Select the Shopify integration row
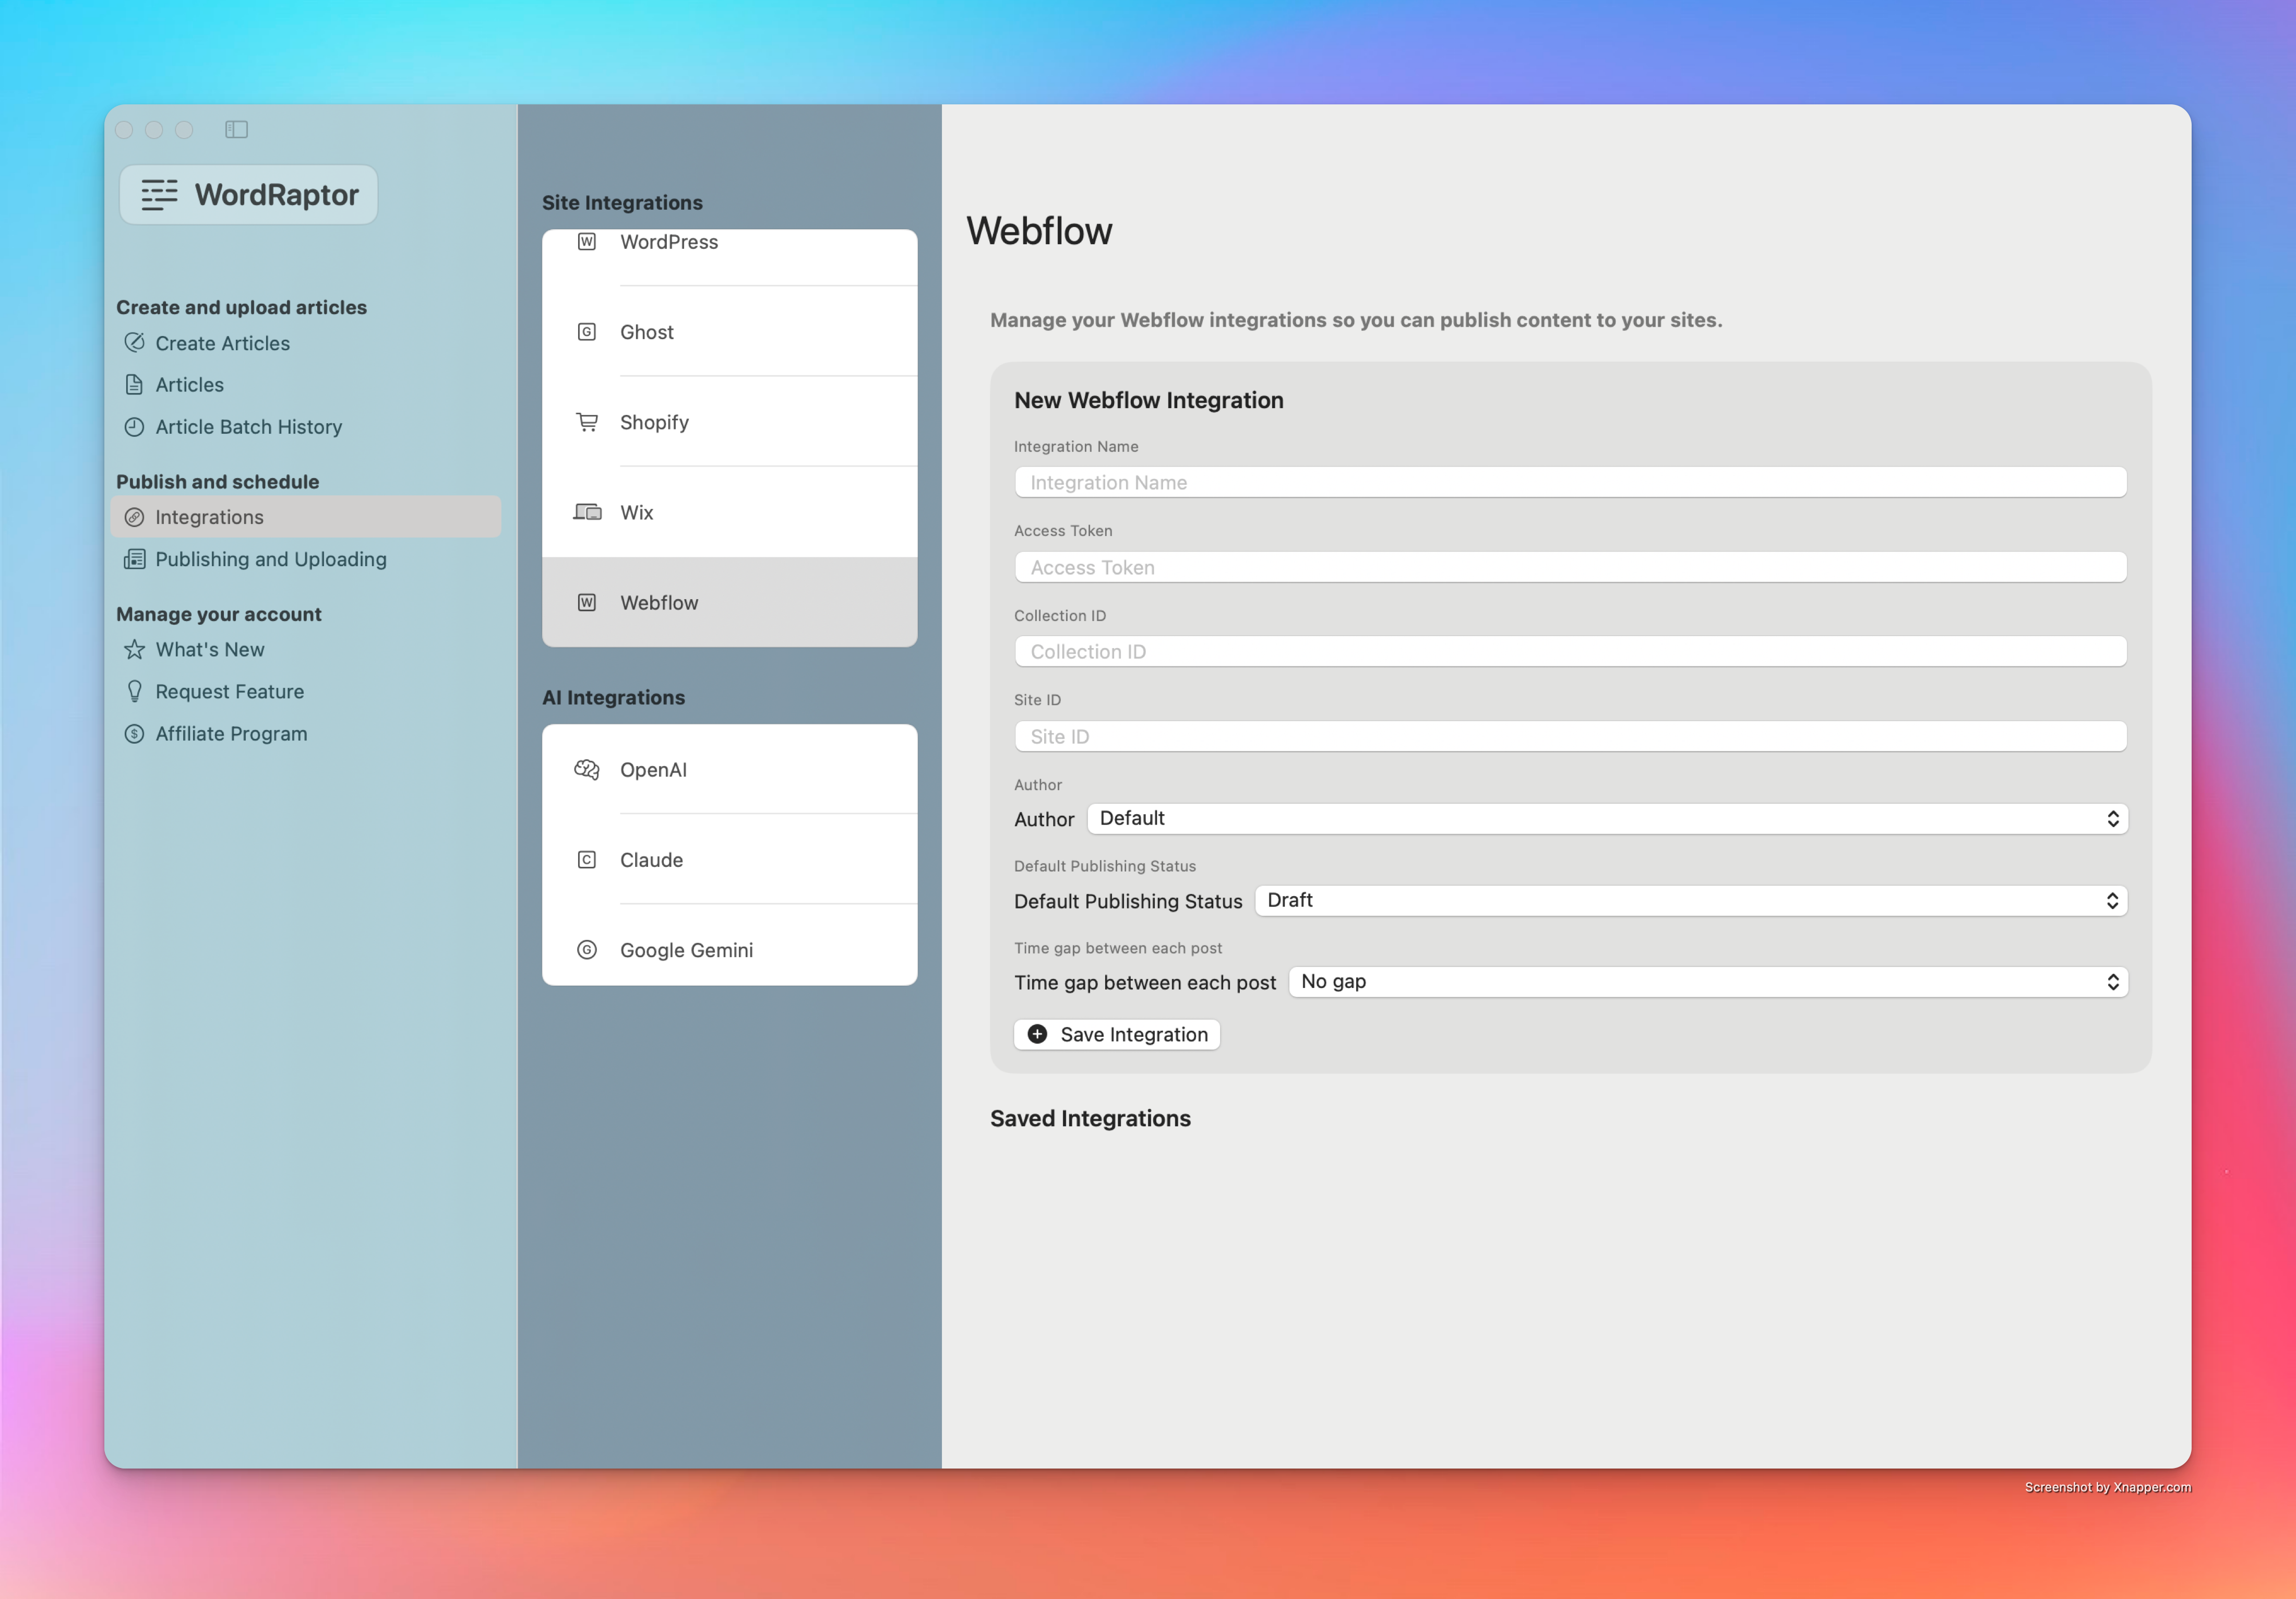2296x1599 pixels. coord(730,422)
